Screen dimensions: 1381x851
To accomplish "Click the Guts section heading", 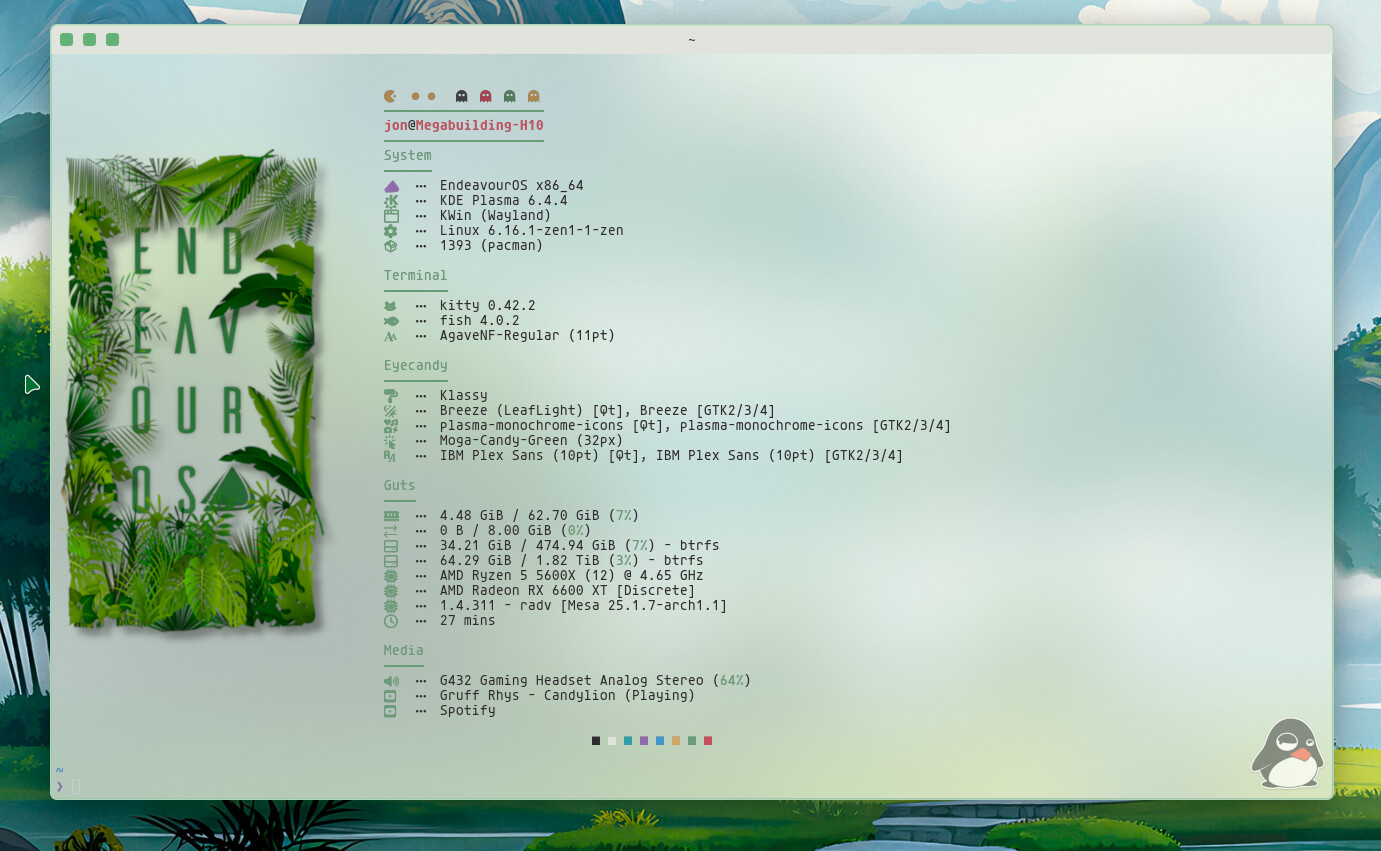I will [400, 485].
